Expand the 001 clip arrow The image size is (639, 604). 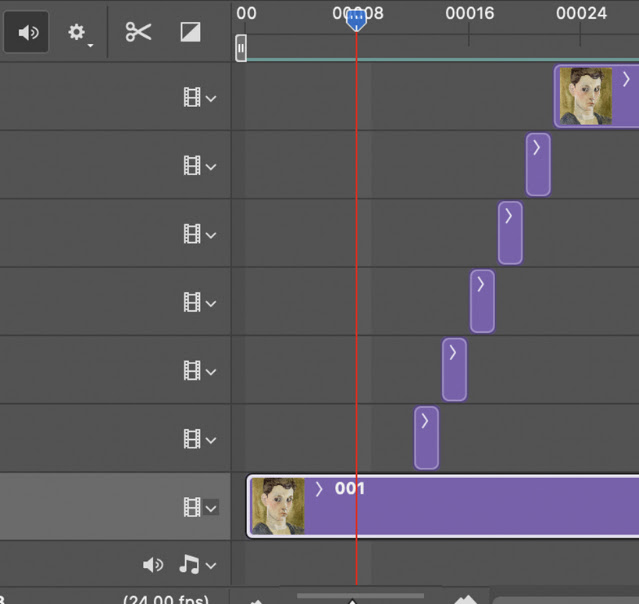coord(319,489)
